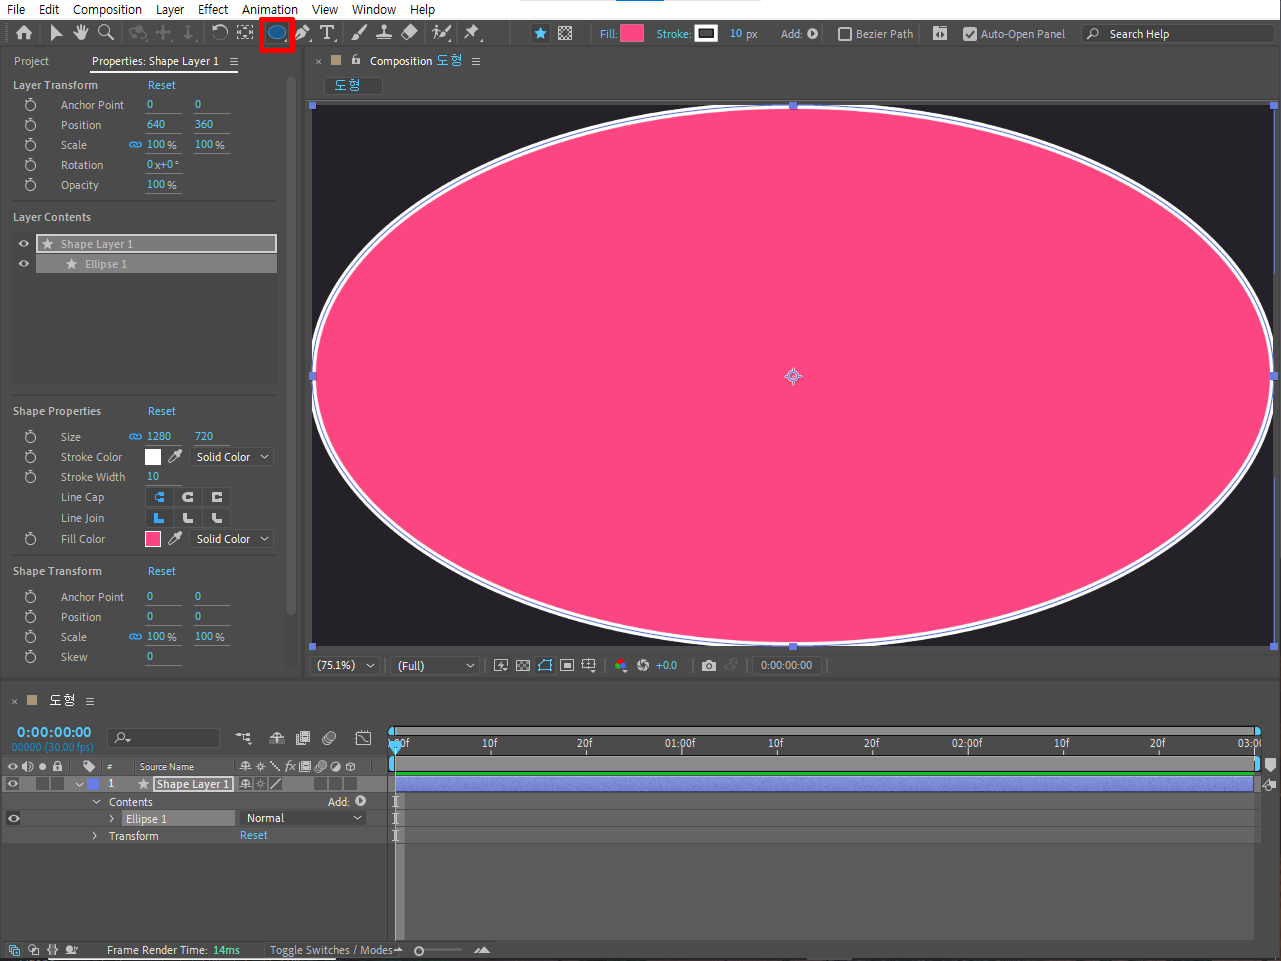This screenshot has width=1281, height=961.
Task: Select the Puppet Pin tool
Action: coord(472,33)
